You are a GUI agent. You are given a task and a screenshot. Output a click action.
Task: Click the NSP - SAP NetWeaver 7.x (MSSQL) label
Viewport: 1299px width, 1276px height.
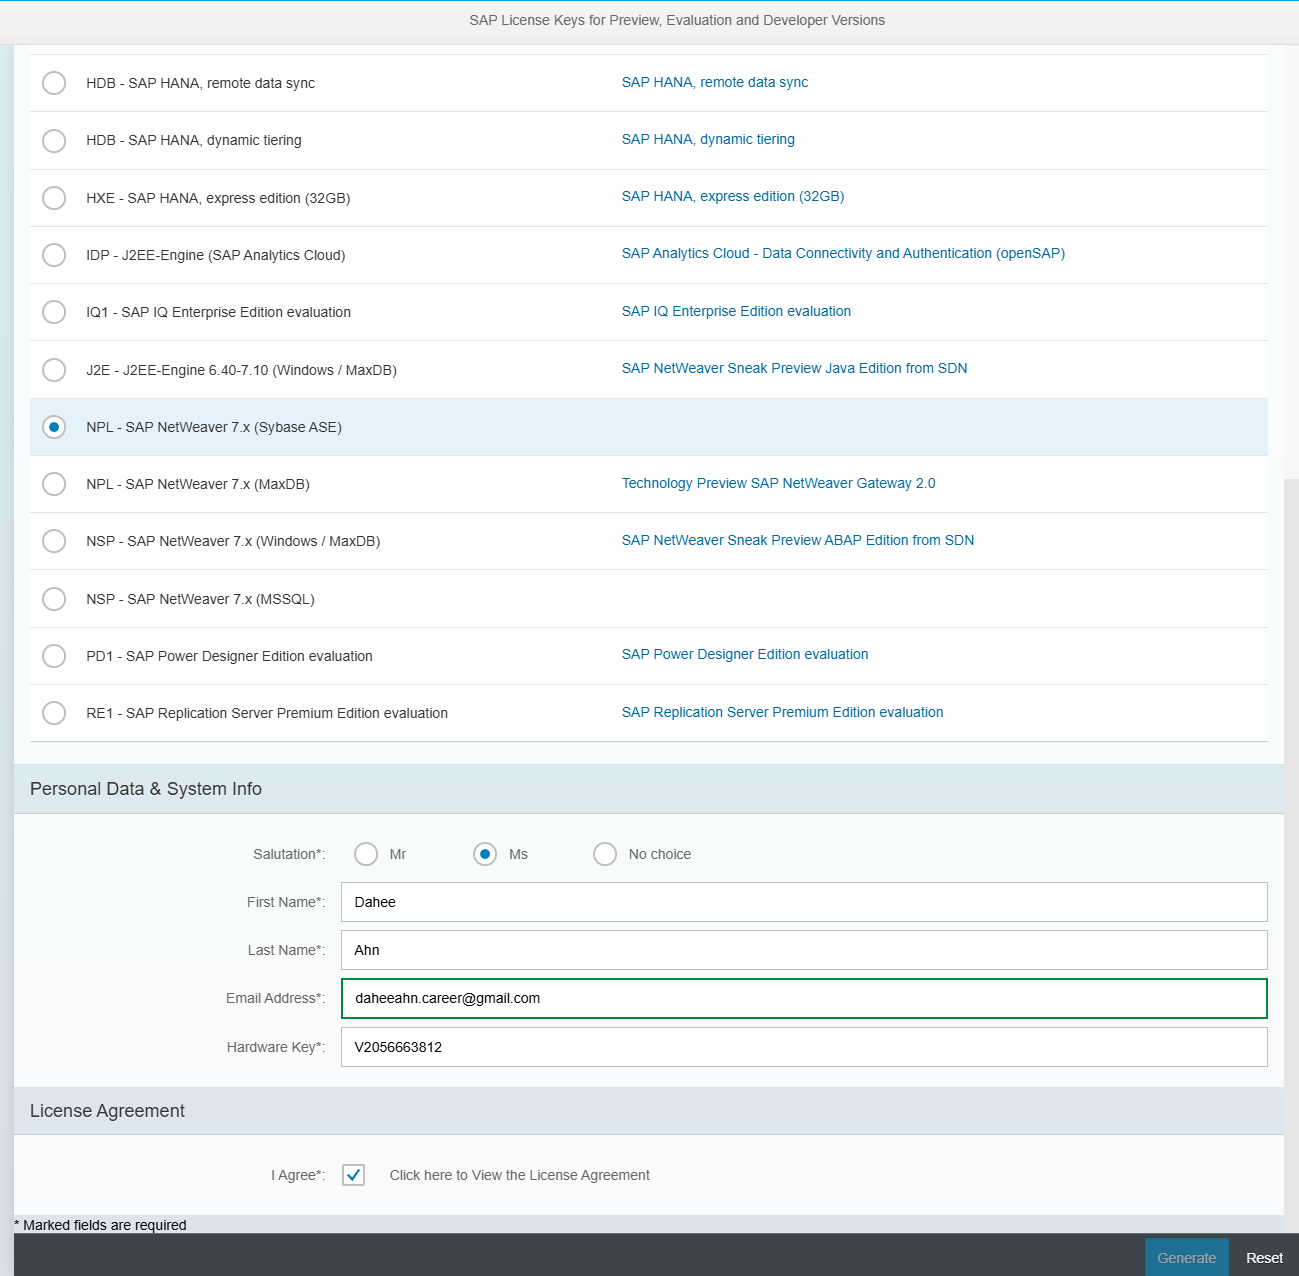click(x=200, y=599)
